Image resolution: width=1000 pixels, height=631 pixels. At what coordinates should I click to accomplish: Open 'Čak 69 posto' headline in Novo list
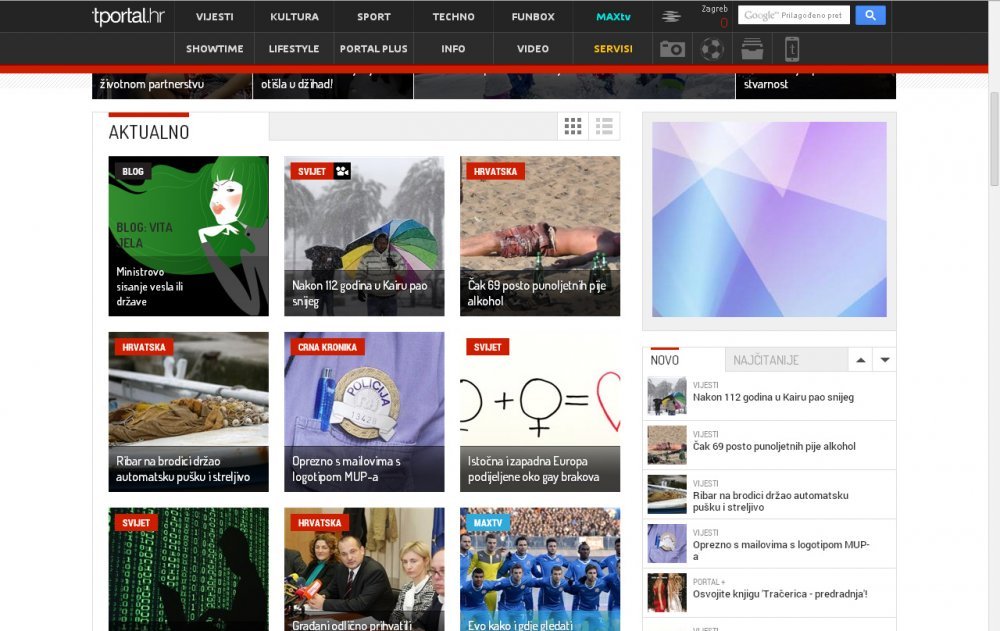coord(774,446)
